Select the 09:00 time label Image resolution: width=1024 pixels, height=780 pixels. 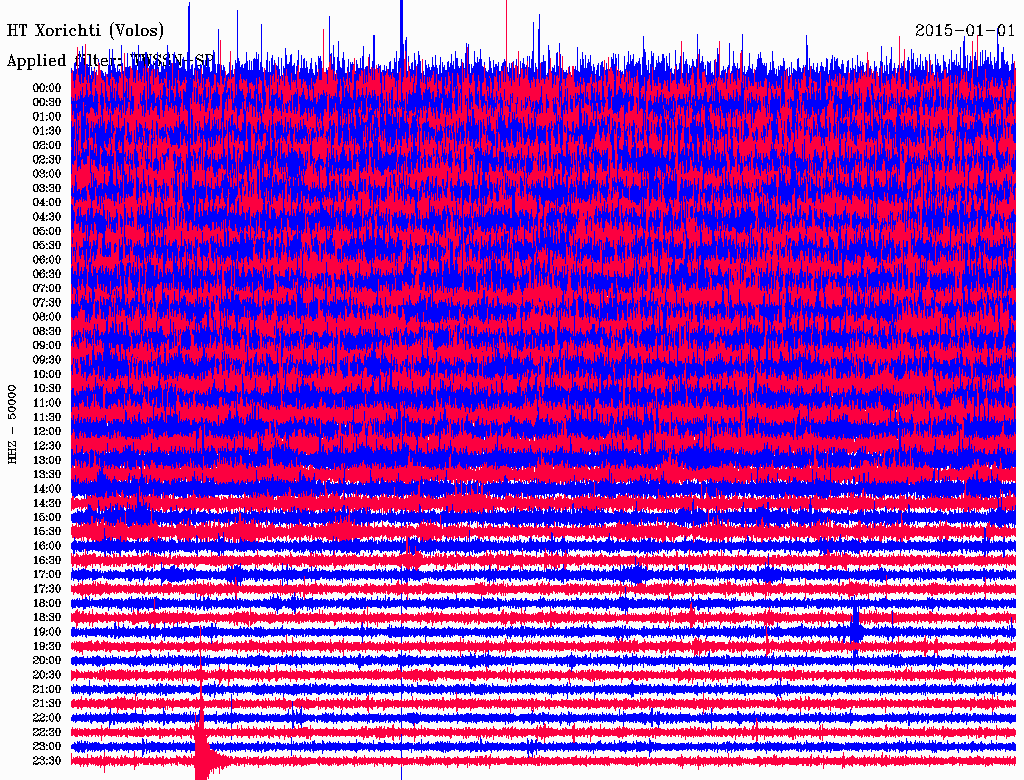(x=47, y=346)
